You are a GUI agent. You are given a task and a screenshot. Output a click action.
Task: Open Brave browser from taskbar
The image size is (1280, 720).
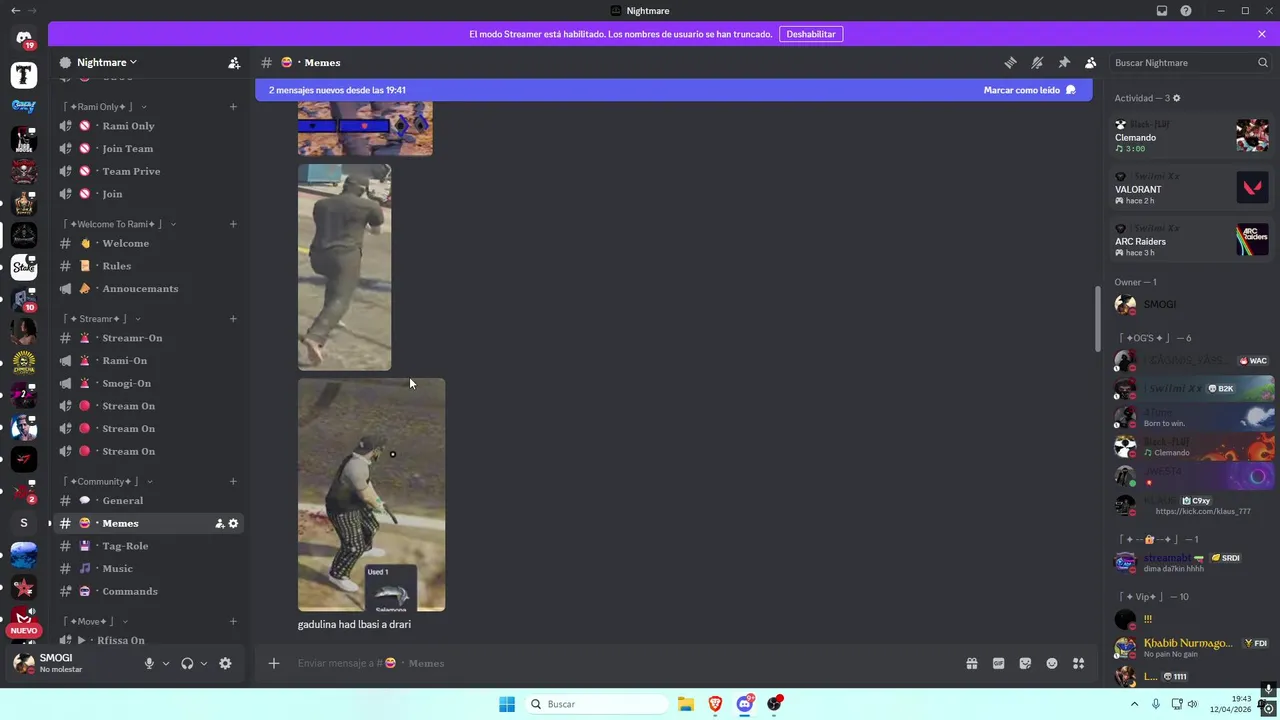(715, 704)
